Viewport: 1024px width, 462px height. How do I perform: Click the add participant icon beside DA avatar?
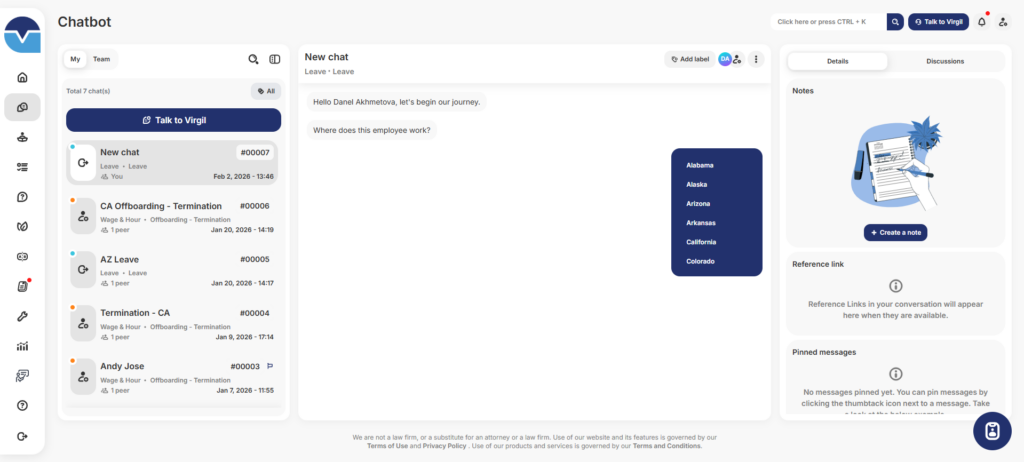[737, 59]
